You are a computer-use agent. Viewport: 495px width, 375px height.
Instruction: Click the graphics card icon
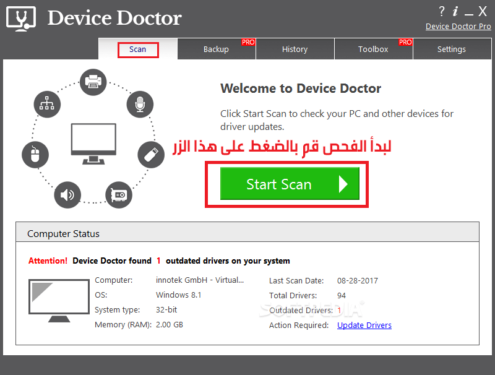(119, 195)
